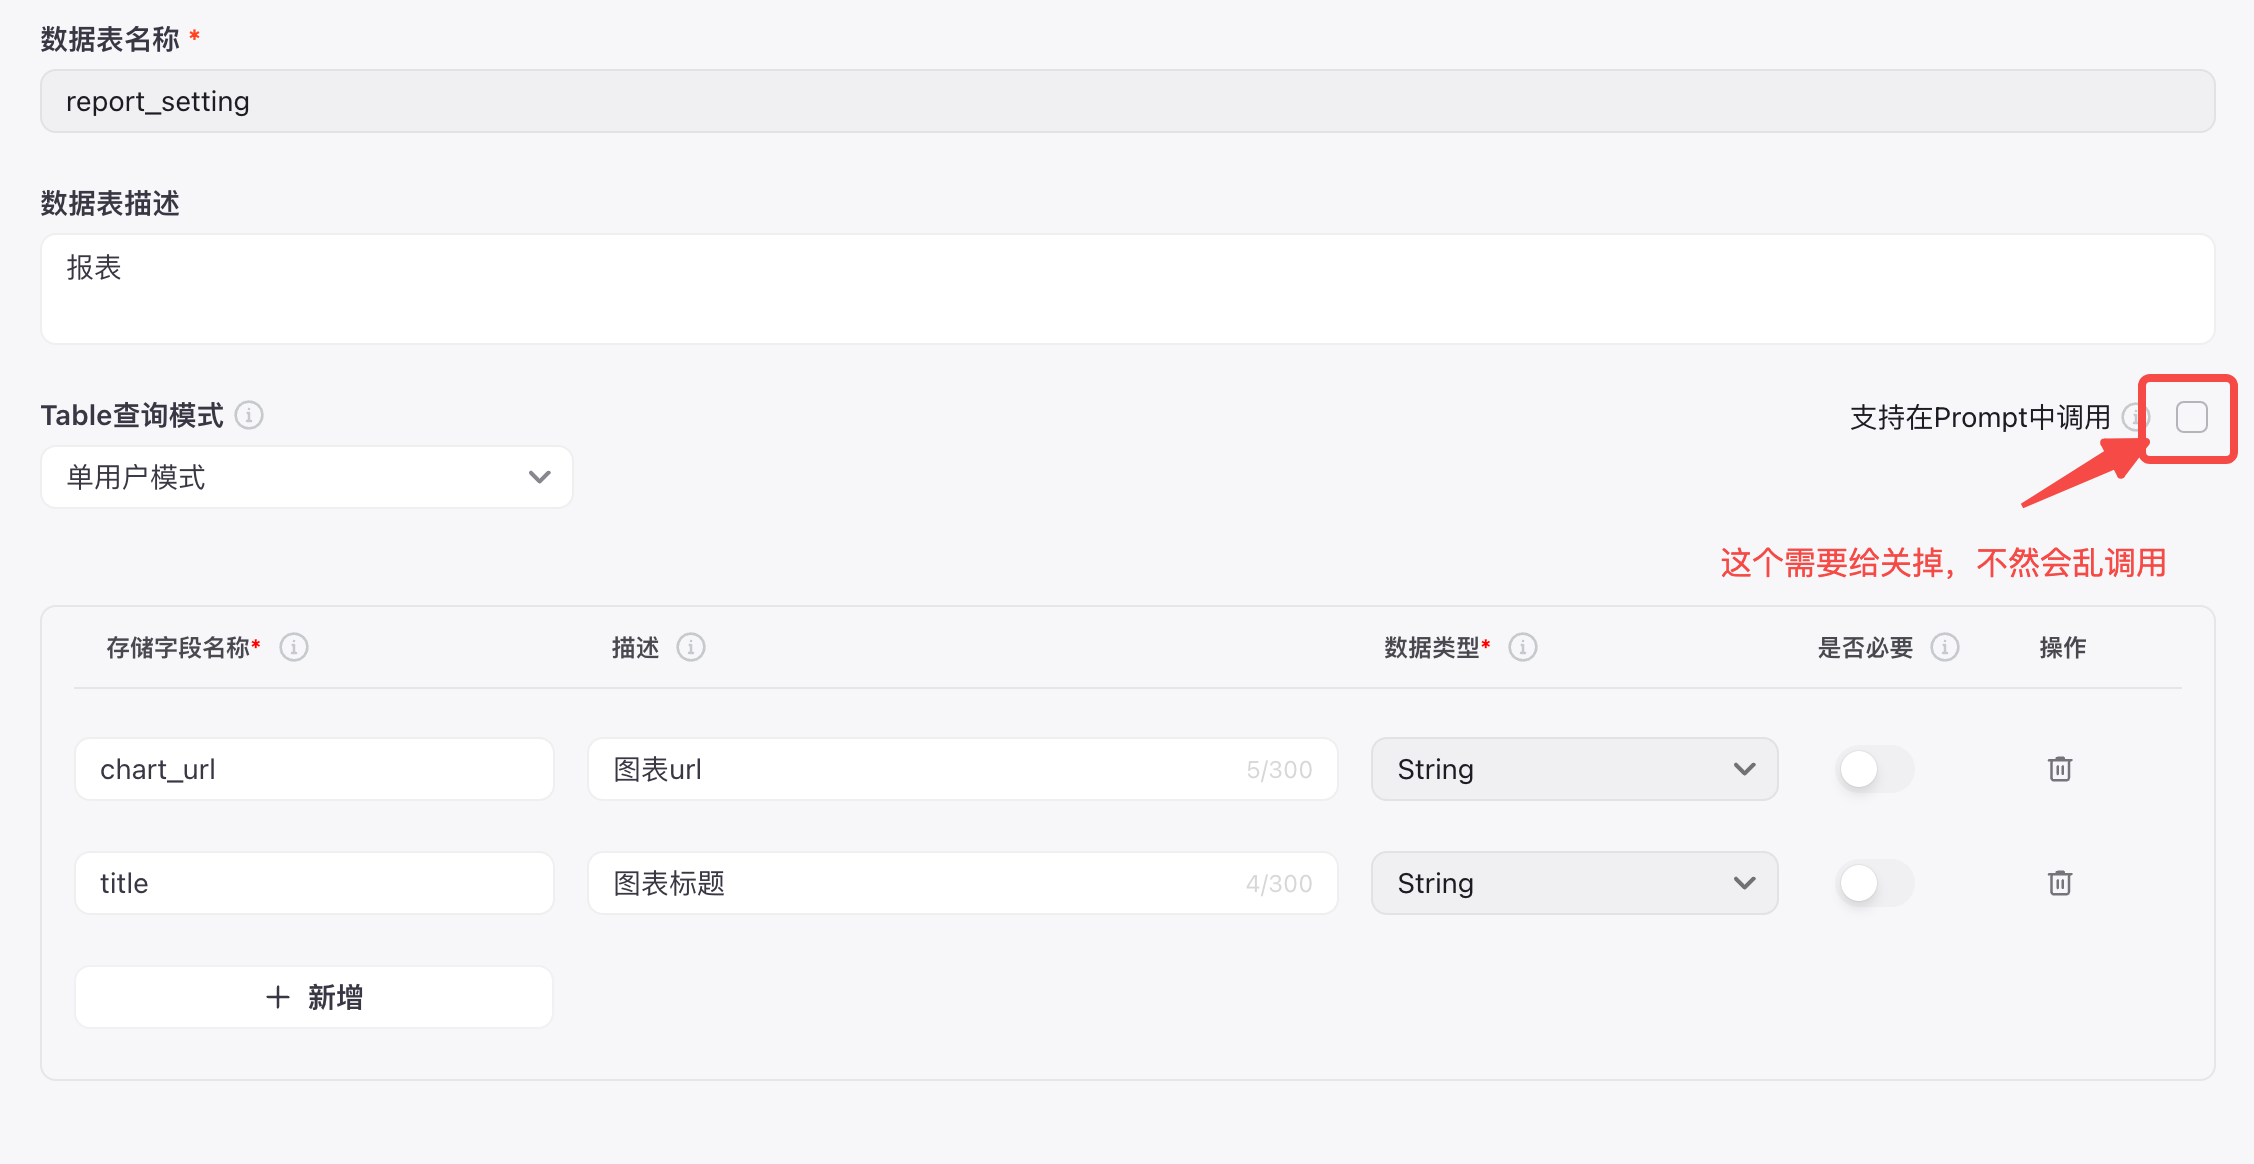Open the 单用户模式 query mode dropdown
Viewport: 2254px width, 1164px height.
point(306,477)
